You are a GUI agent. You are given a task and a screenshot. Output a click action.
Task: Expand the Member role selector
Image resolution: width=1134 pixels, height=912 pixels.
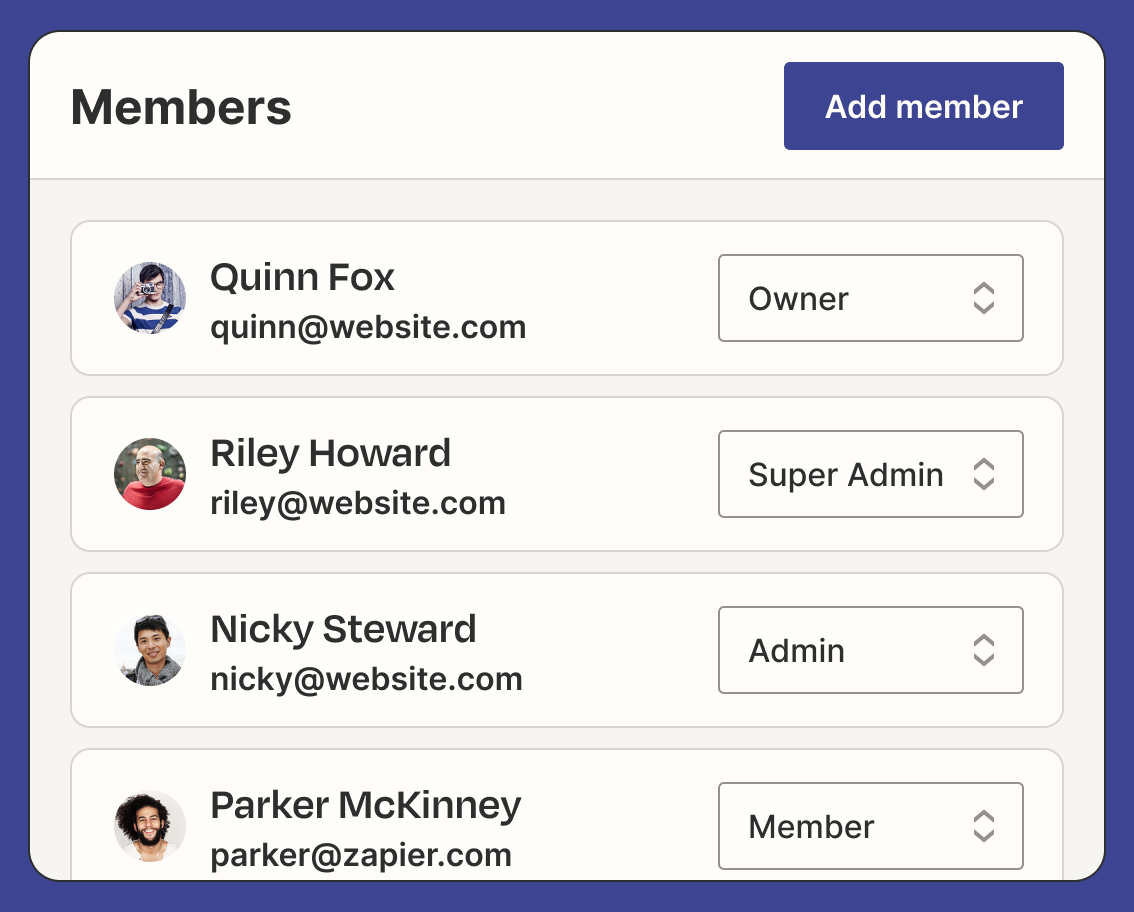870,826
